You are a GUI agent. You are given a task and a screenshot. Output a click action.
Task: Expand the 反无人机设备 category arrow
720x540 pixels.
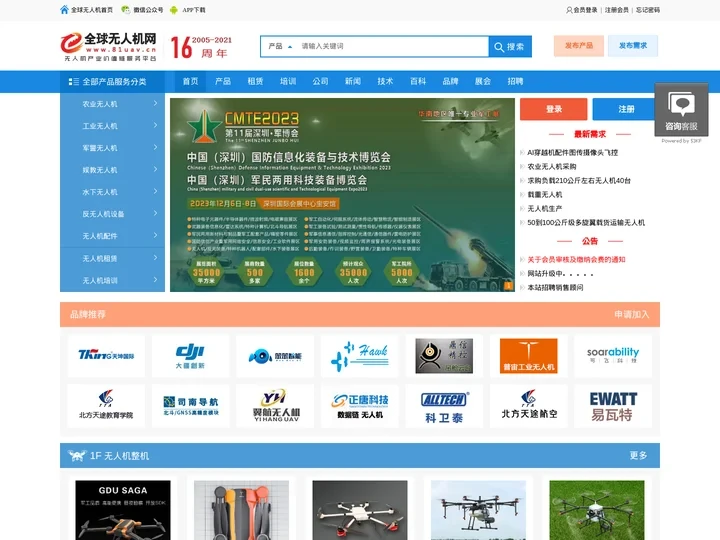155,214
